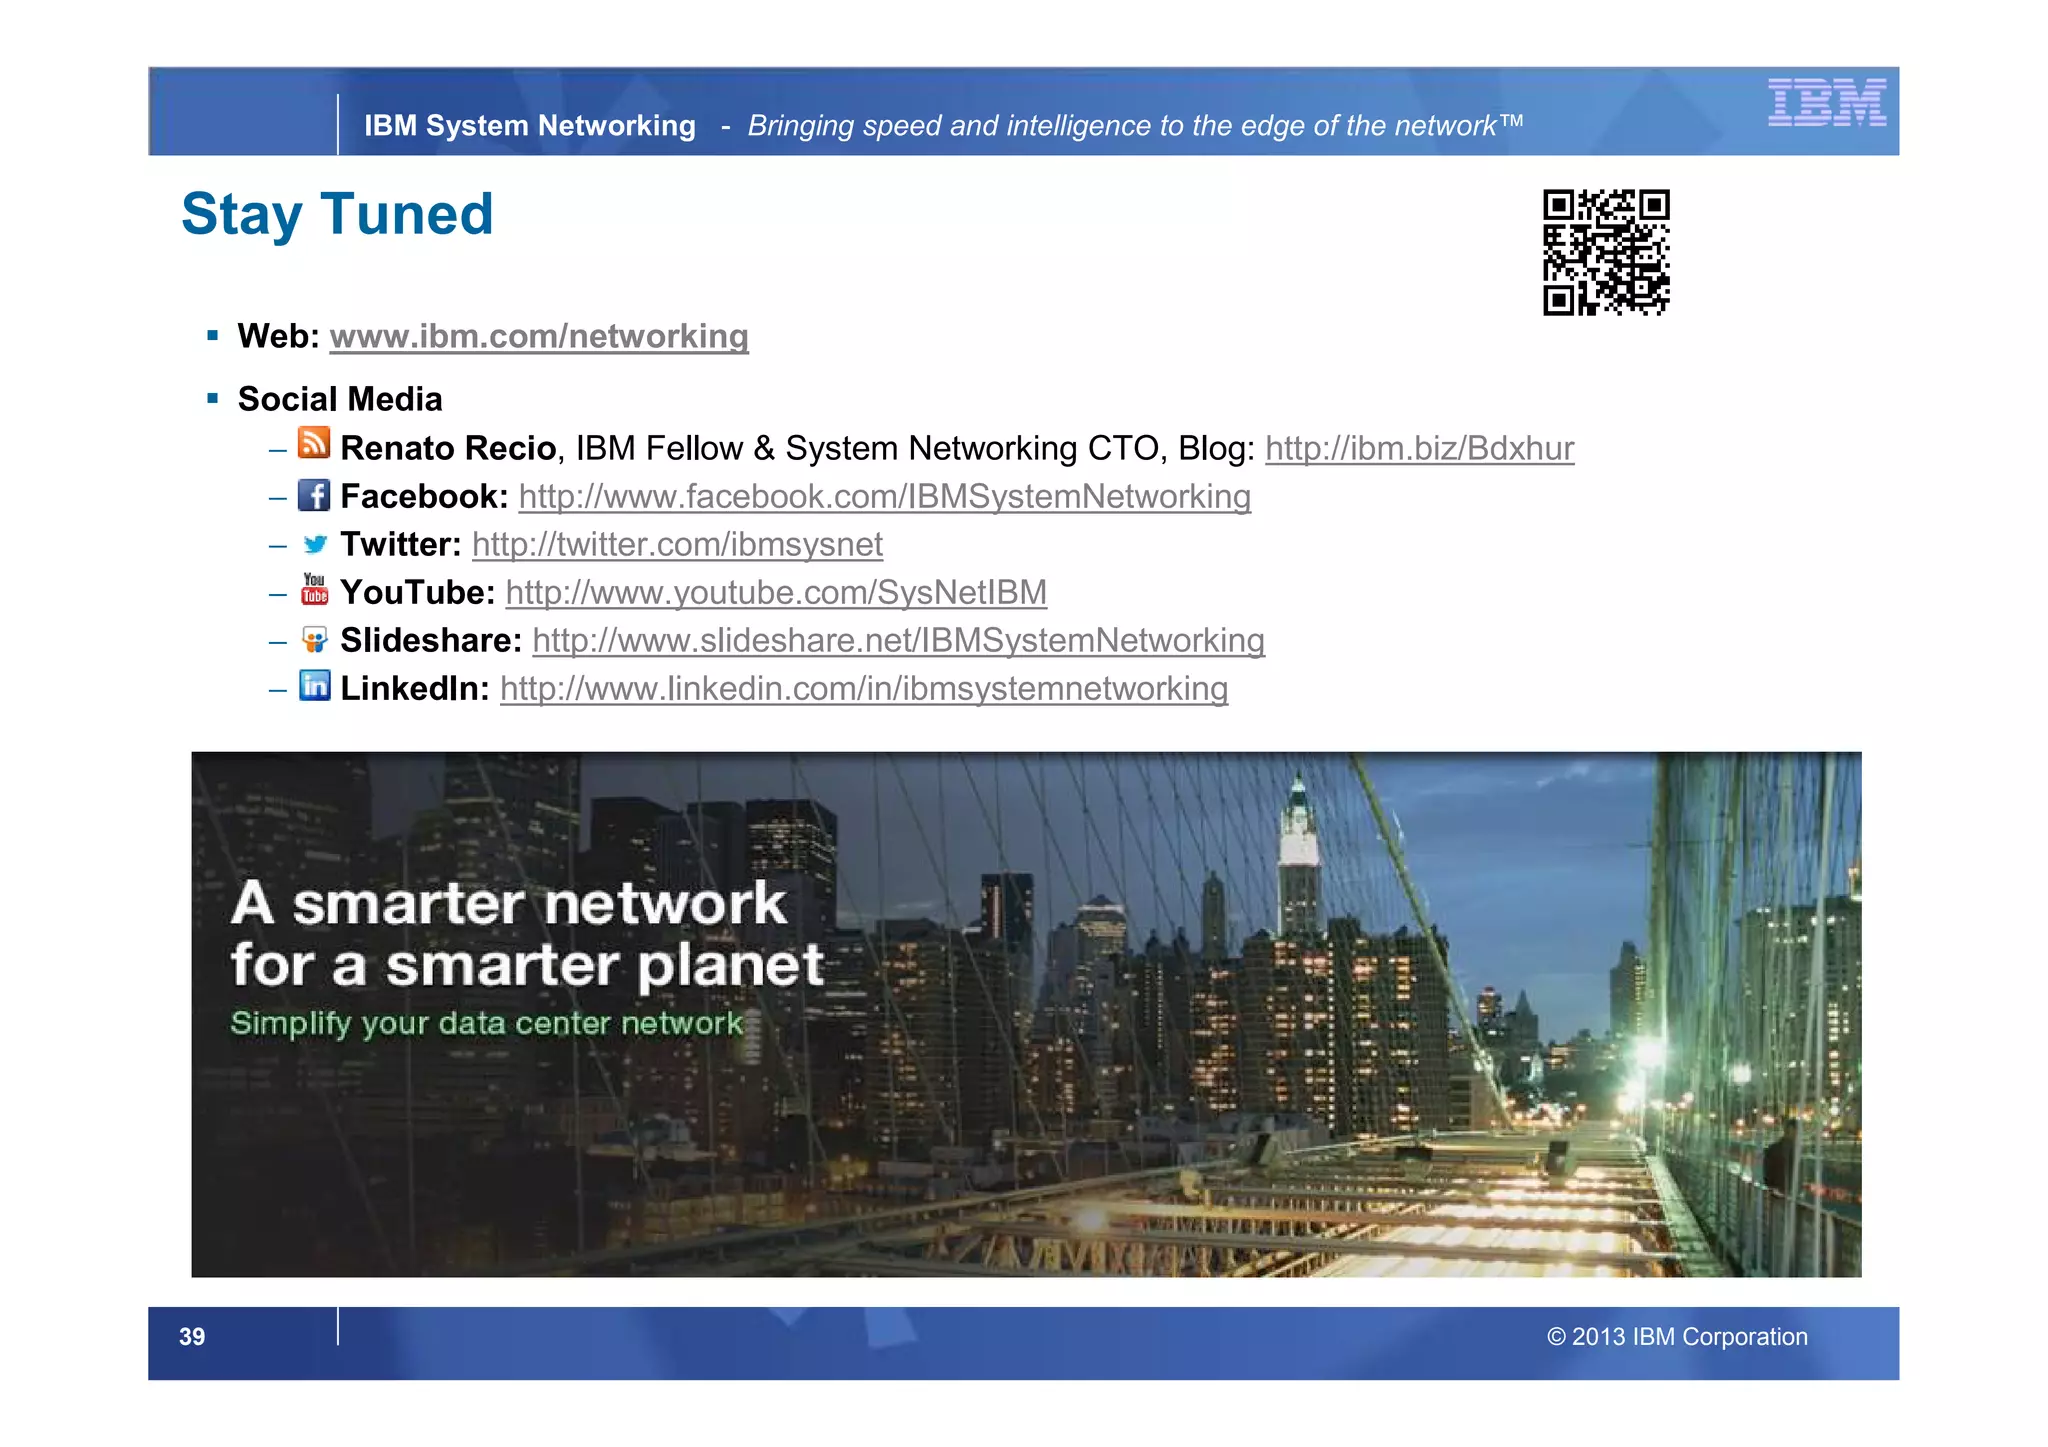Click the Facebook icon
This screenshot has height=1447, width=2048.
314,495
